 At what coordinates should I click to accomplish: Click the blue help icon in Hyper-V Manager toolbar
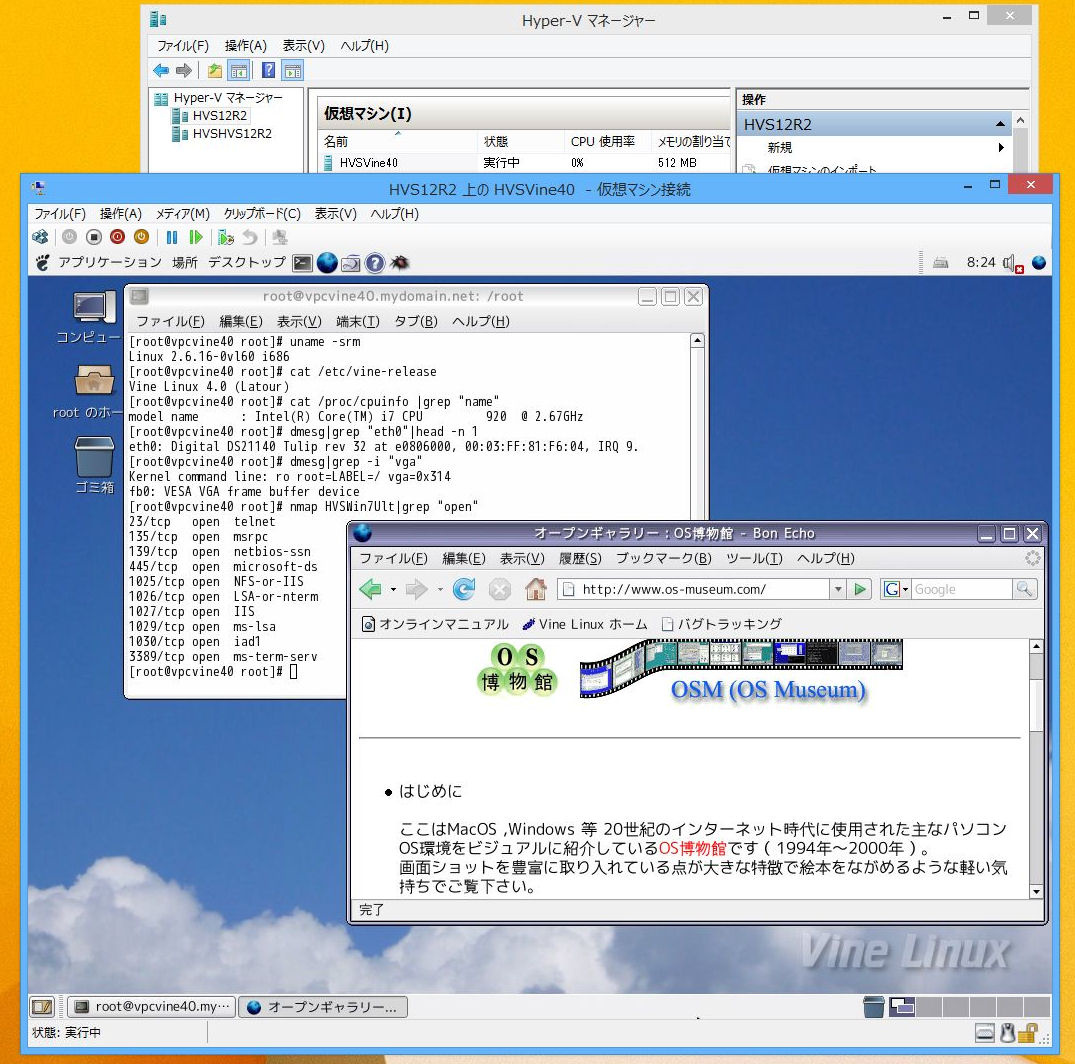[x=269, y=71]
